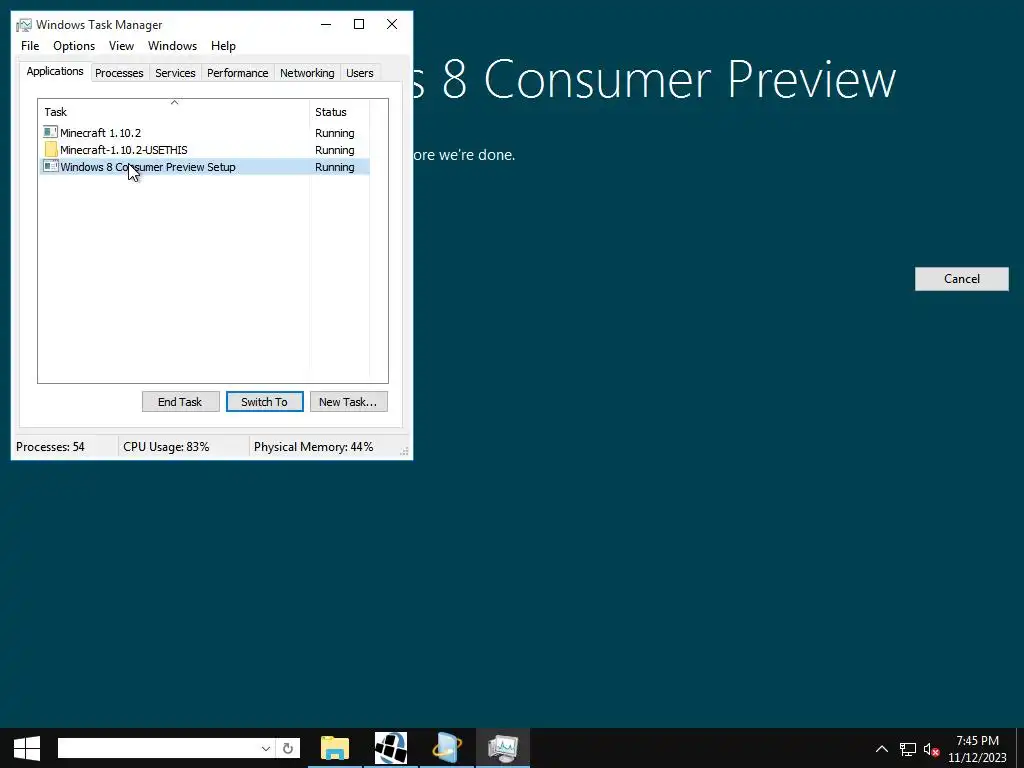Image resolution: width=1024 pixels, height=768 pixels.
Task: Click the Physical Memory: 44% status entry
Action: [x=313, y=447]
